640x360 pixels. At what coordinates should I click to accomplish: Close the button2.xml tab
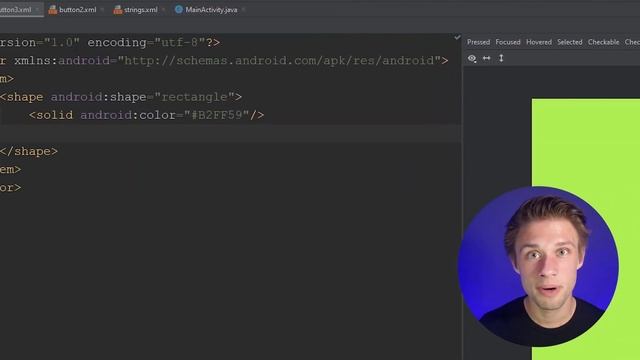102,10
